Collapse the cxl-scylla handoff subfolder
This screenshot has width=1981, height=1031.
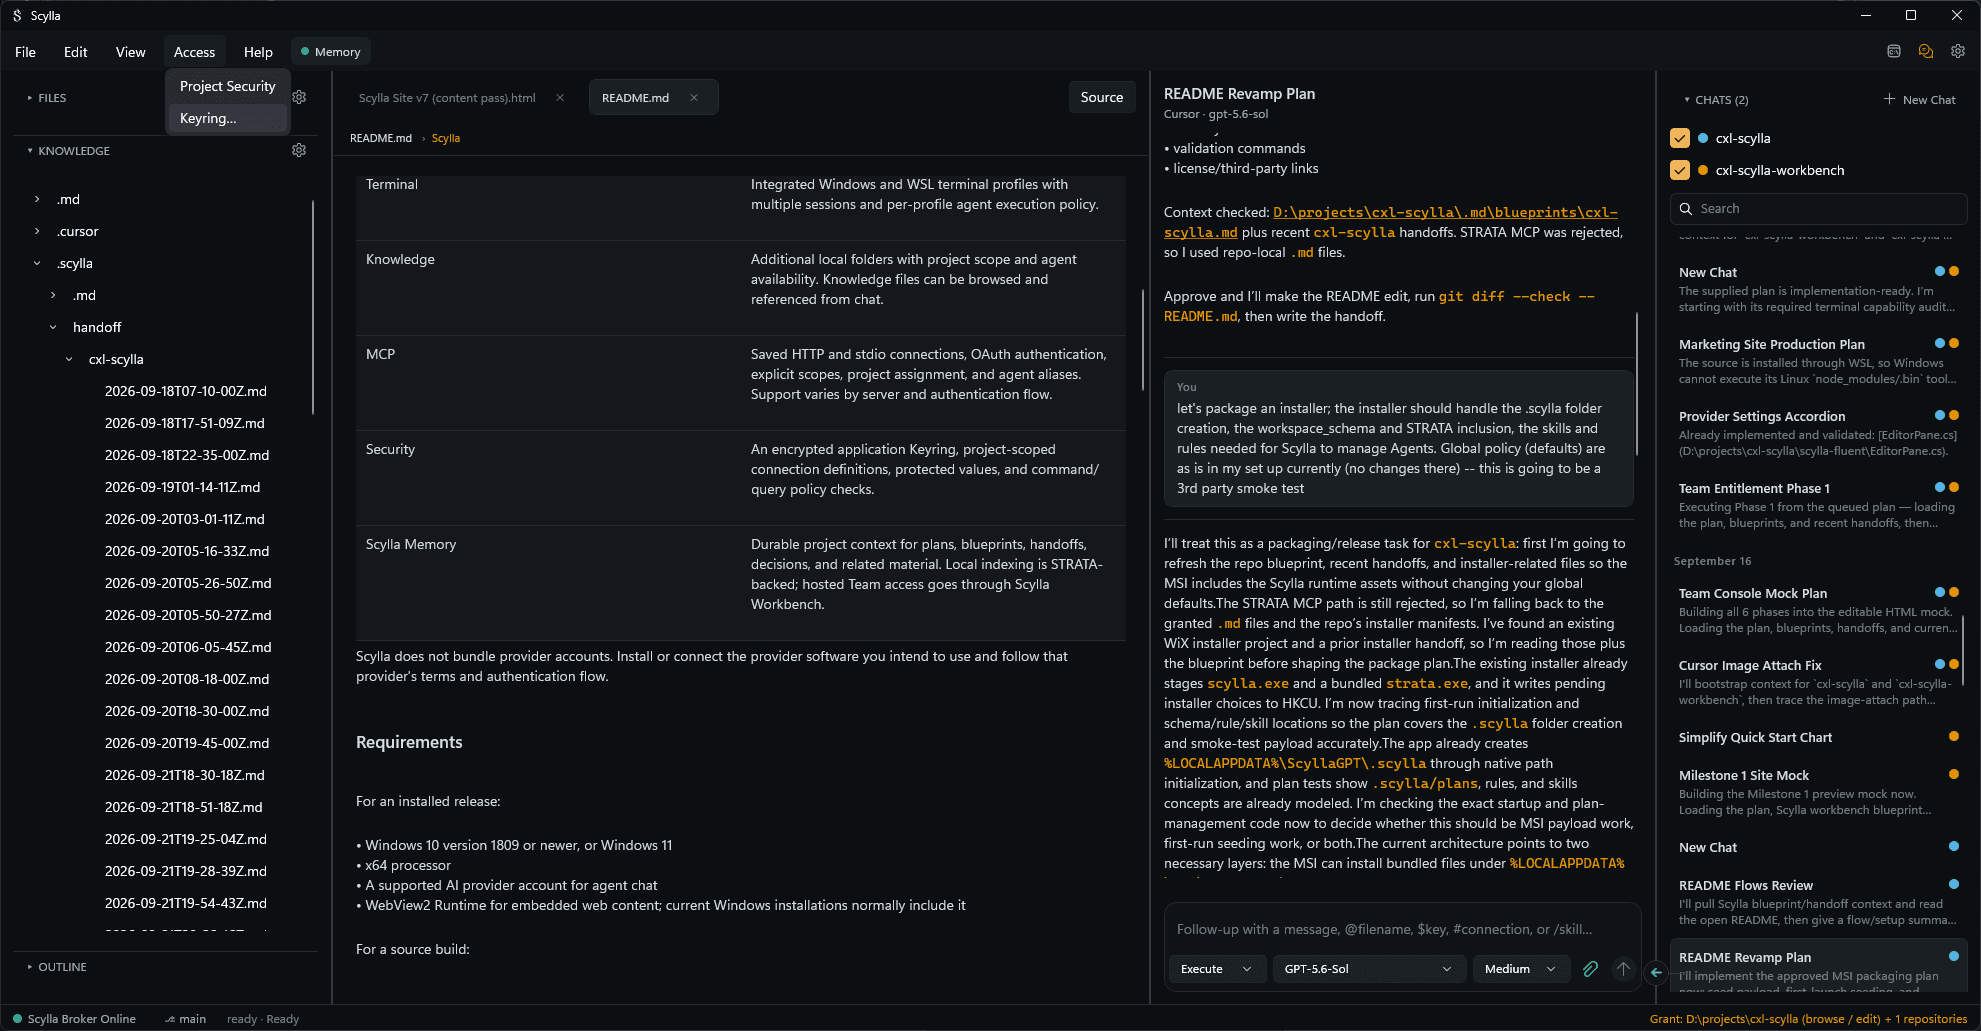(x=69, y=359)
